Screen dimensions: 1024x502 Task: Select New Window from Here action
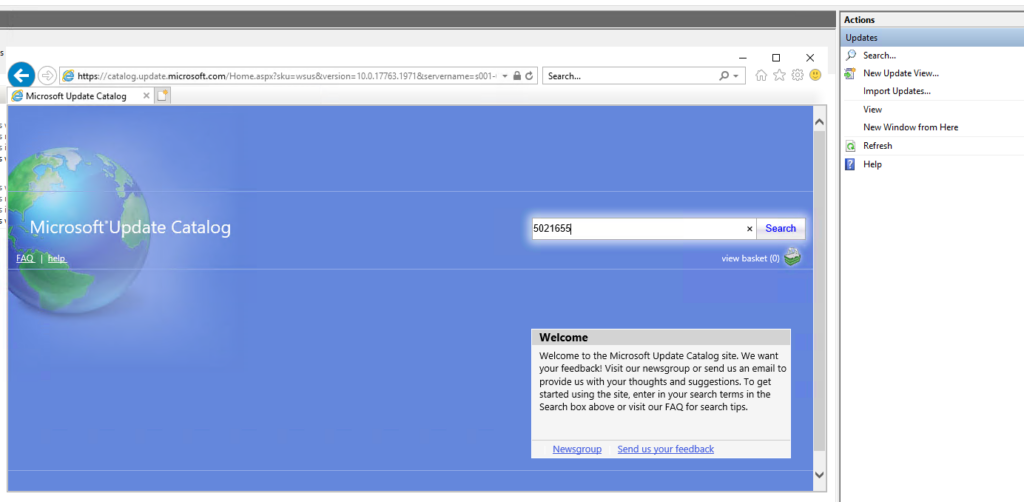pyautogui.click(x=910, y=127)
